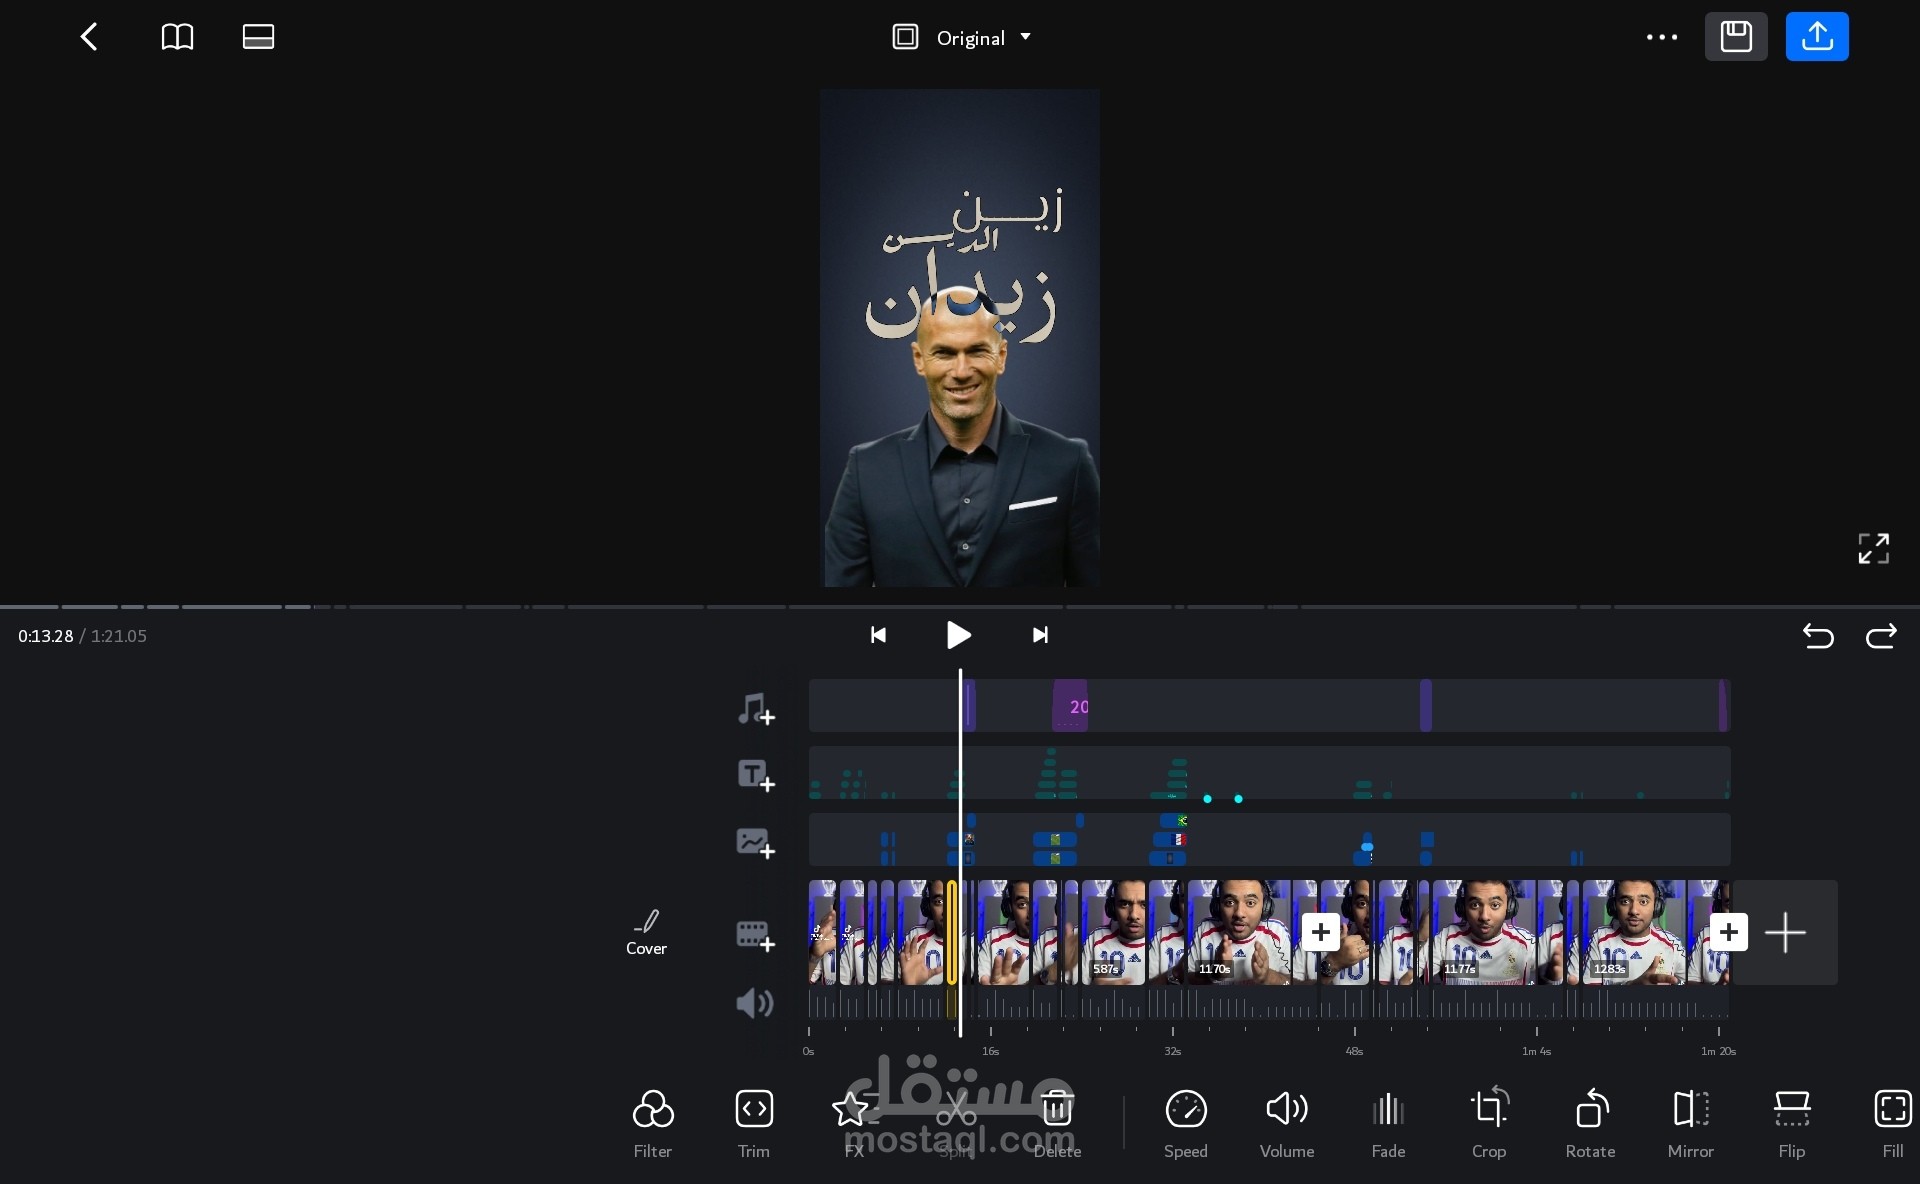
Task: Tap the blue export button
Action: click(x=1817, y=37)
